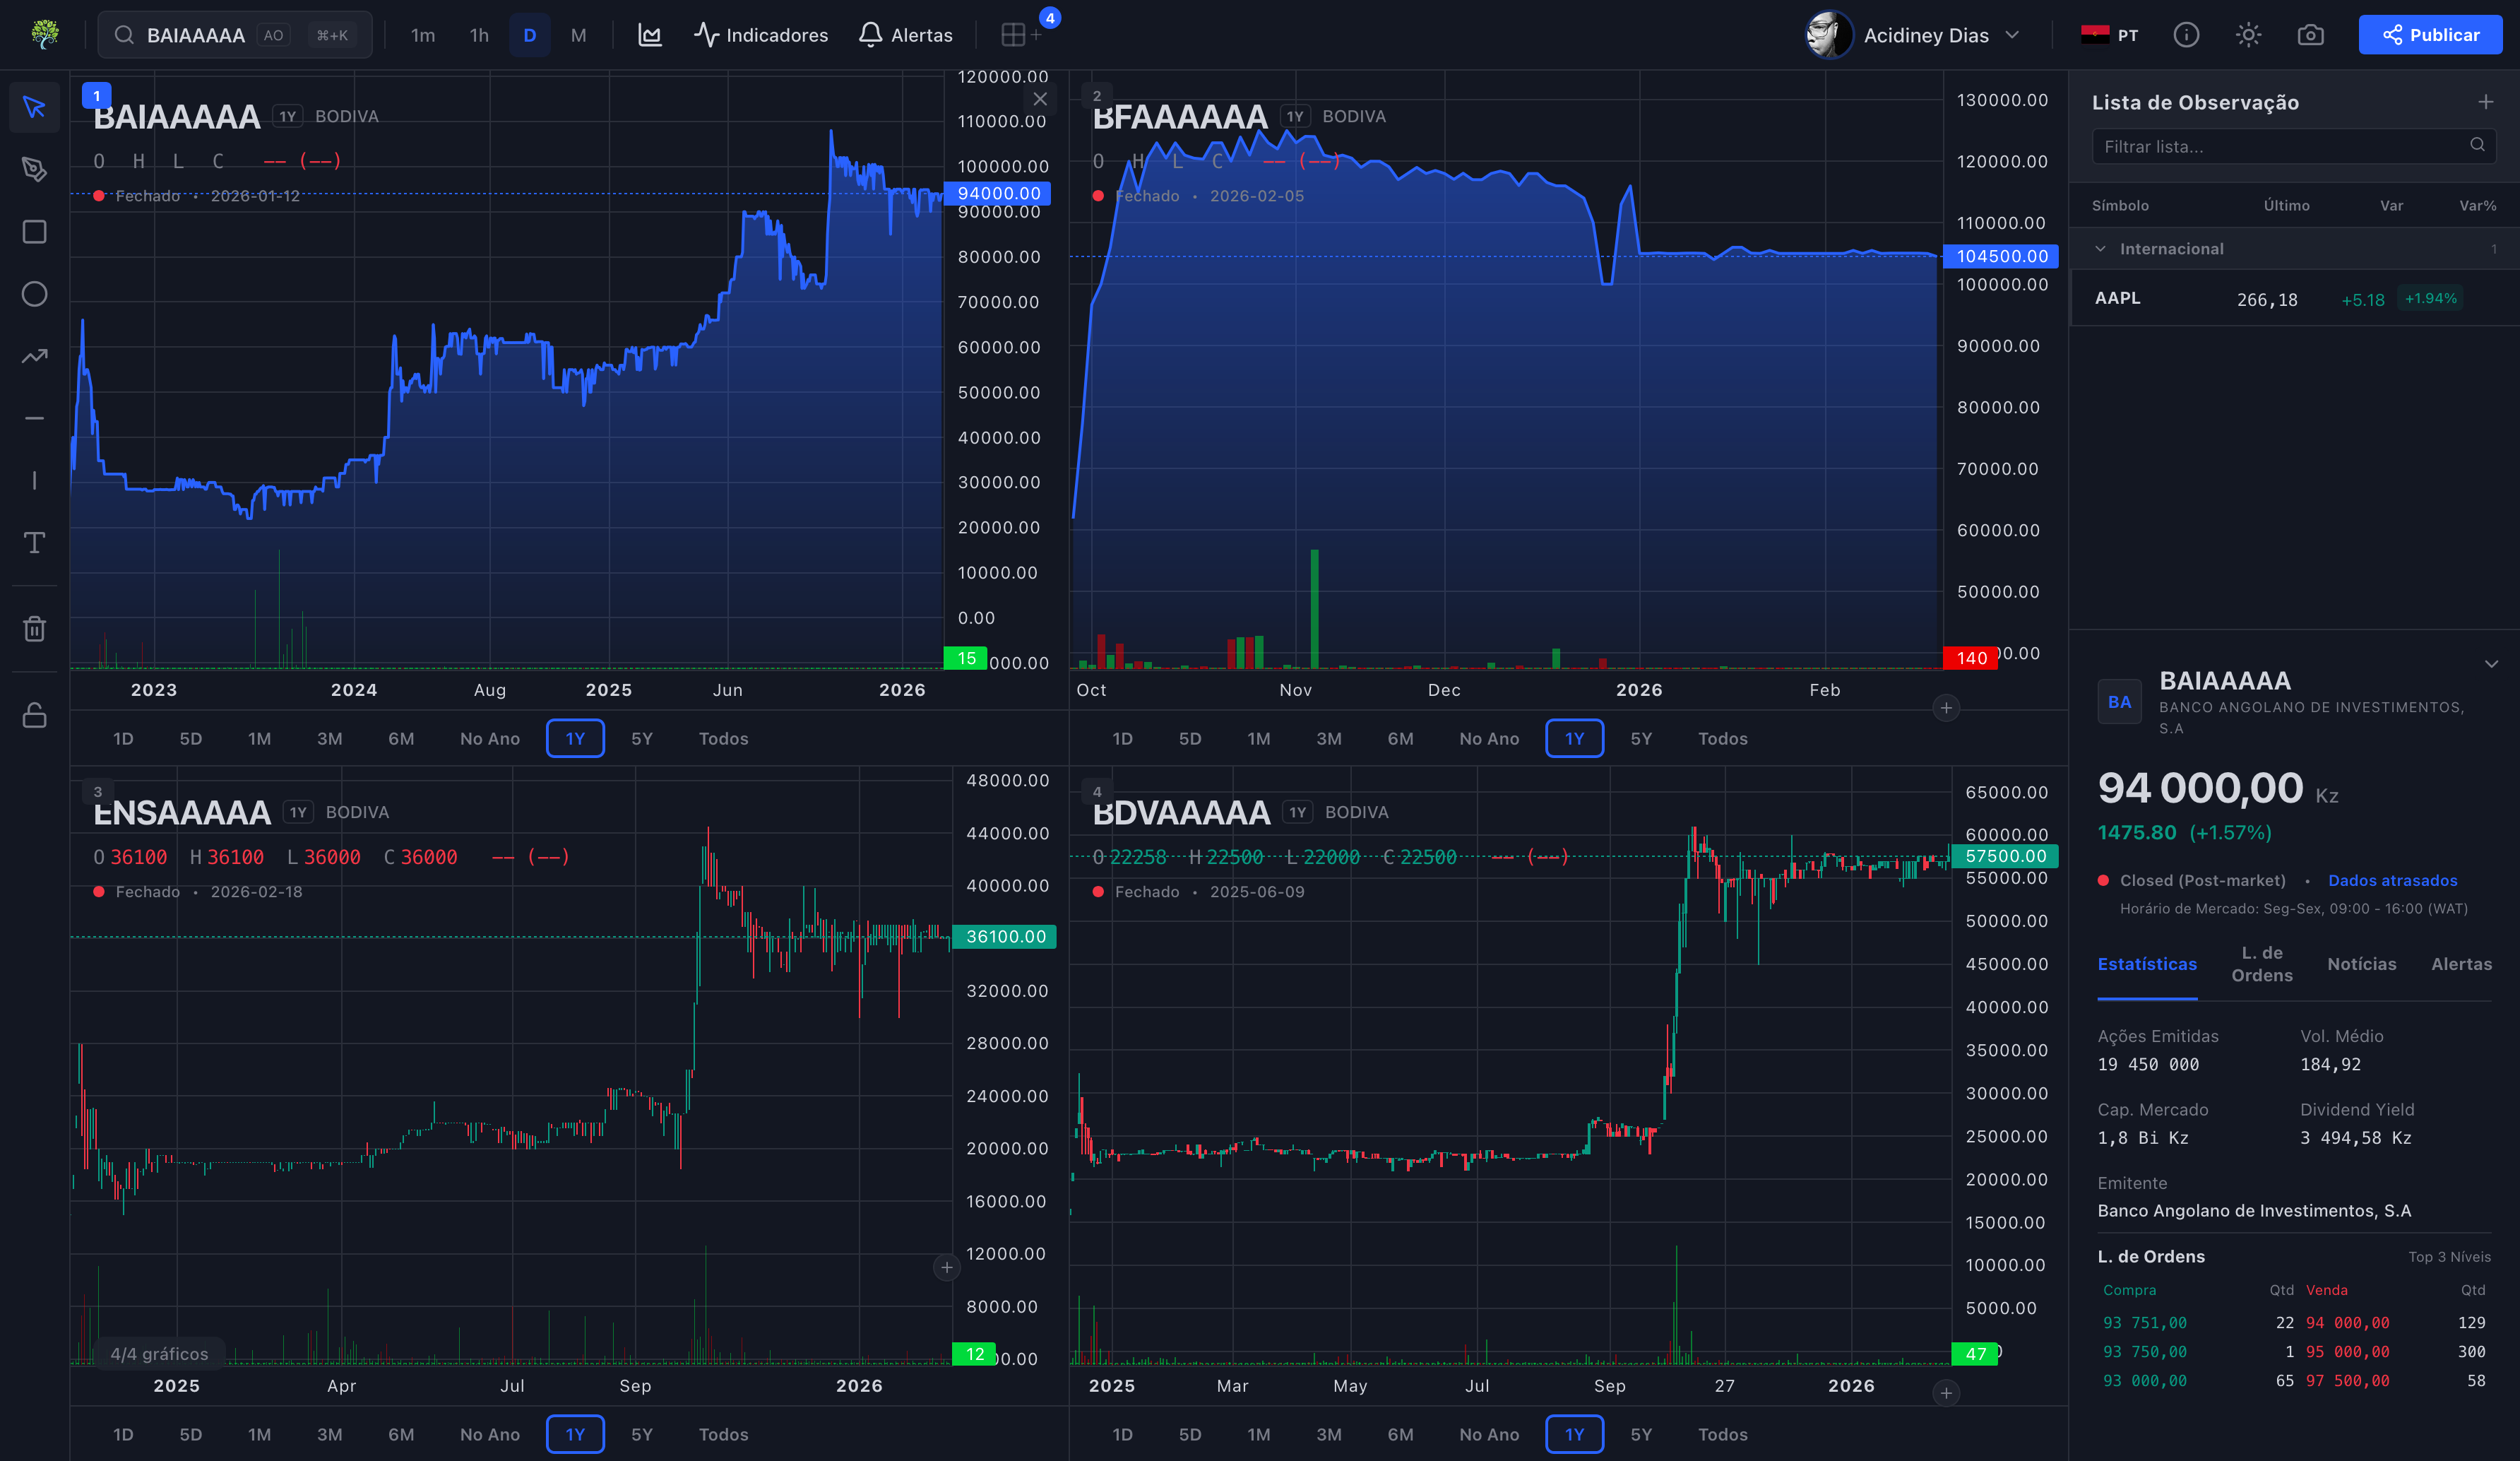The width and height of the screenshot is (2520, 1461).
Task: Collapse the Internacional watchlist group
Action: point(2100,248)
